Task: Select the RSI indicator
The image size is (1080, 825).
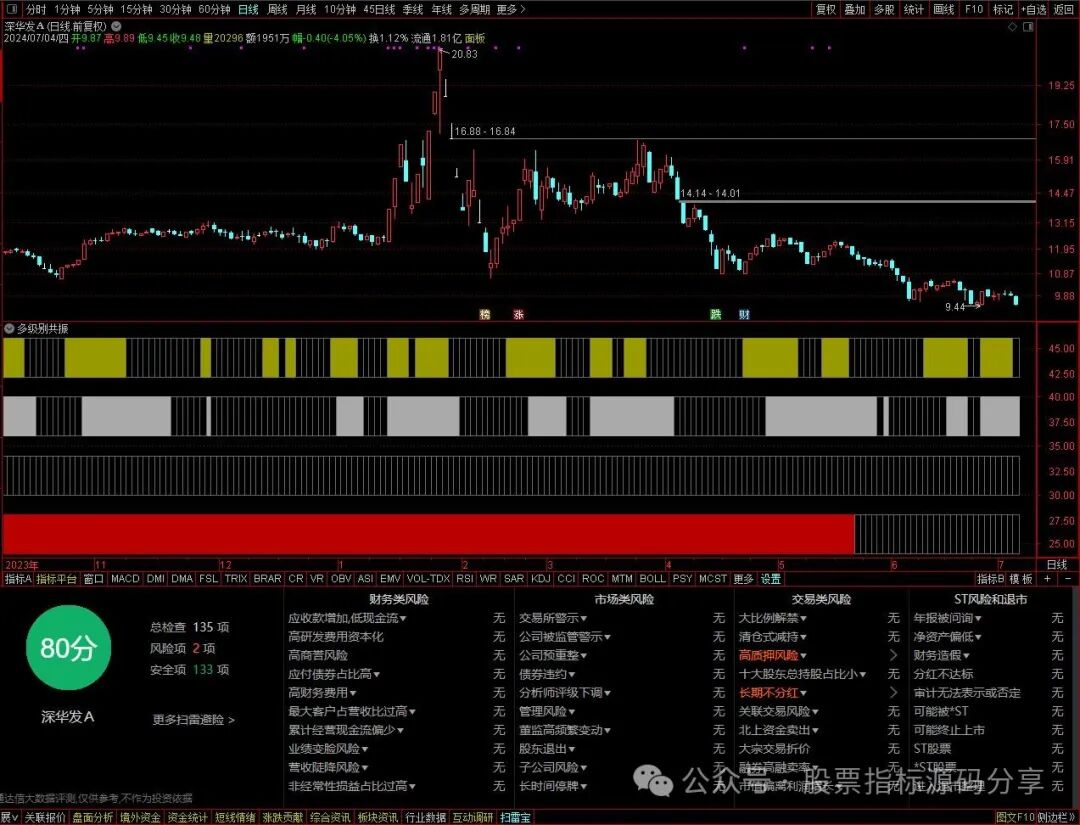Action: point(465,578)
